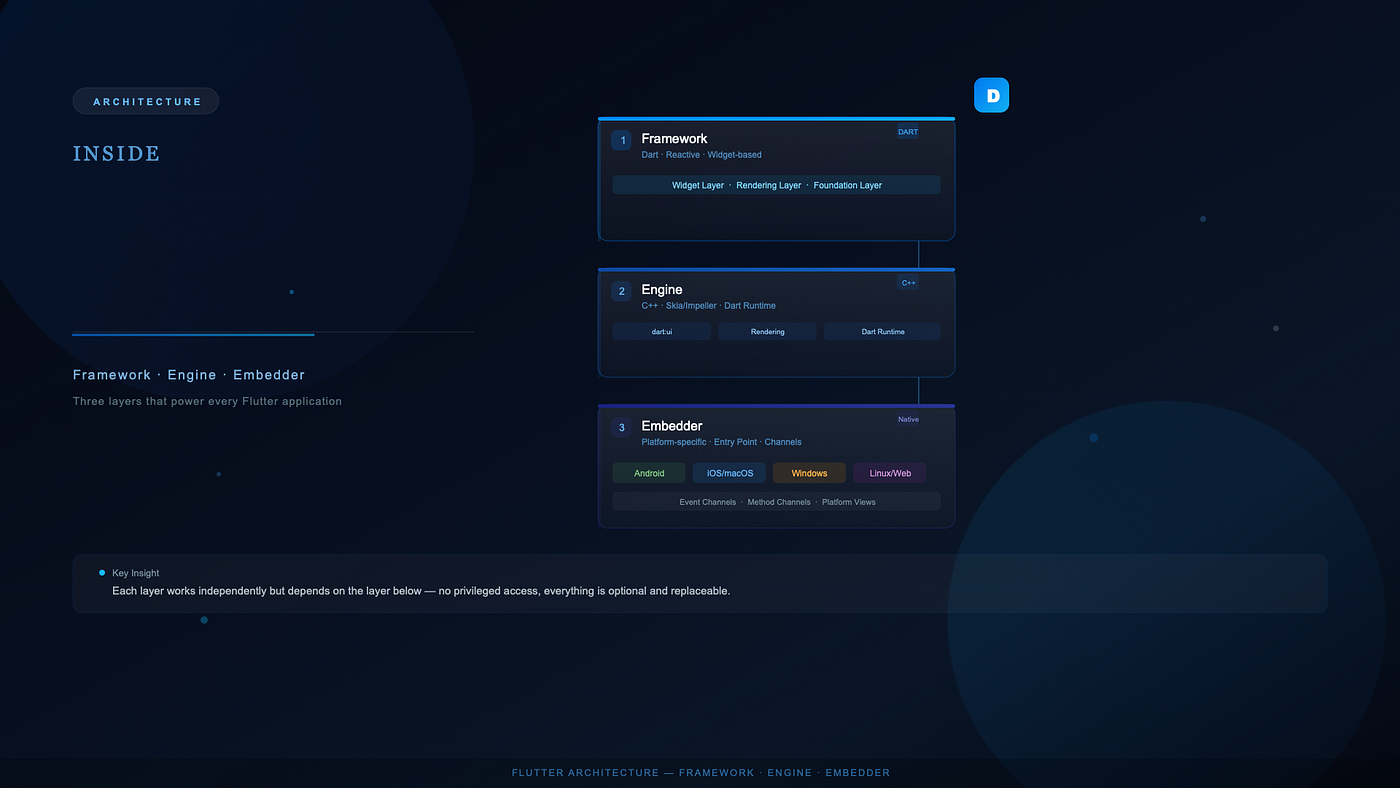
Task: Choose the green Android platform chip
Action: [649, 473]
